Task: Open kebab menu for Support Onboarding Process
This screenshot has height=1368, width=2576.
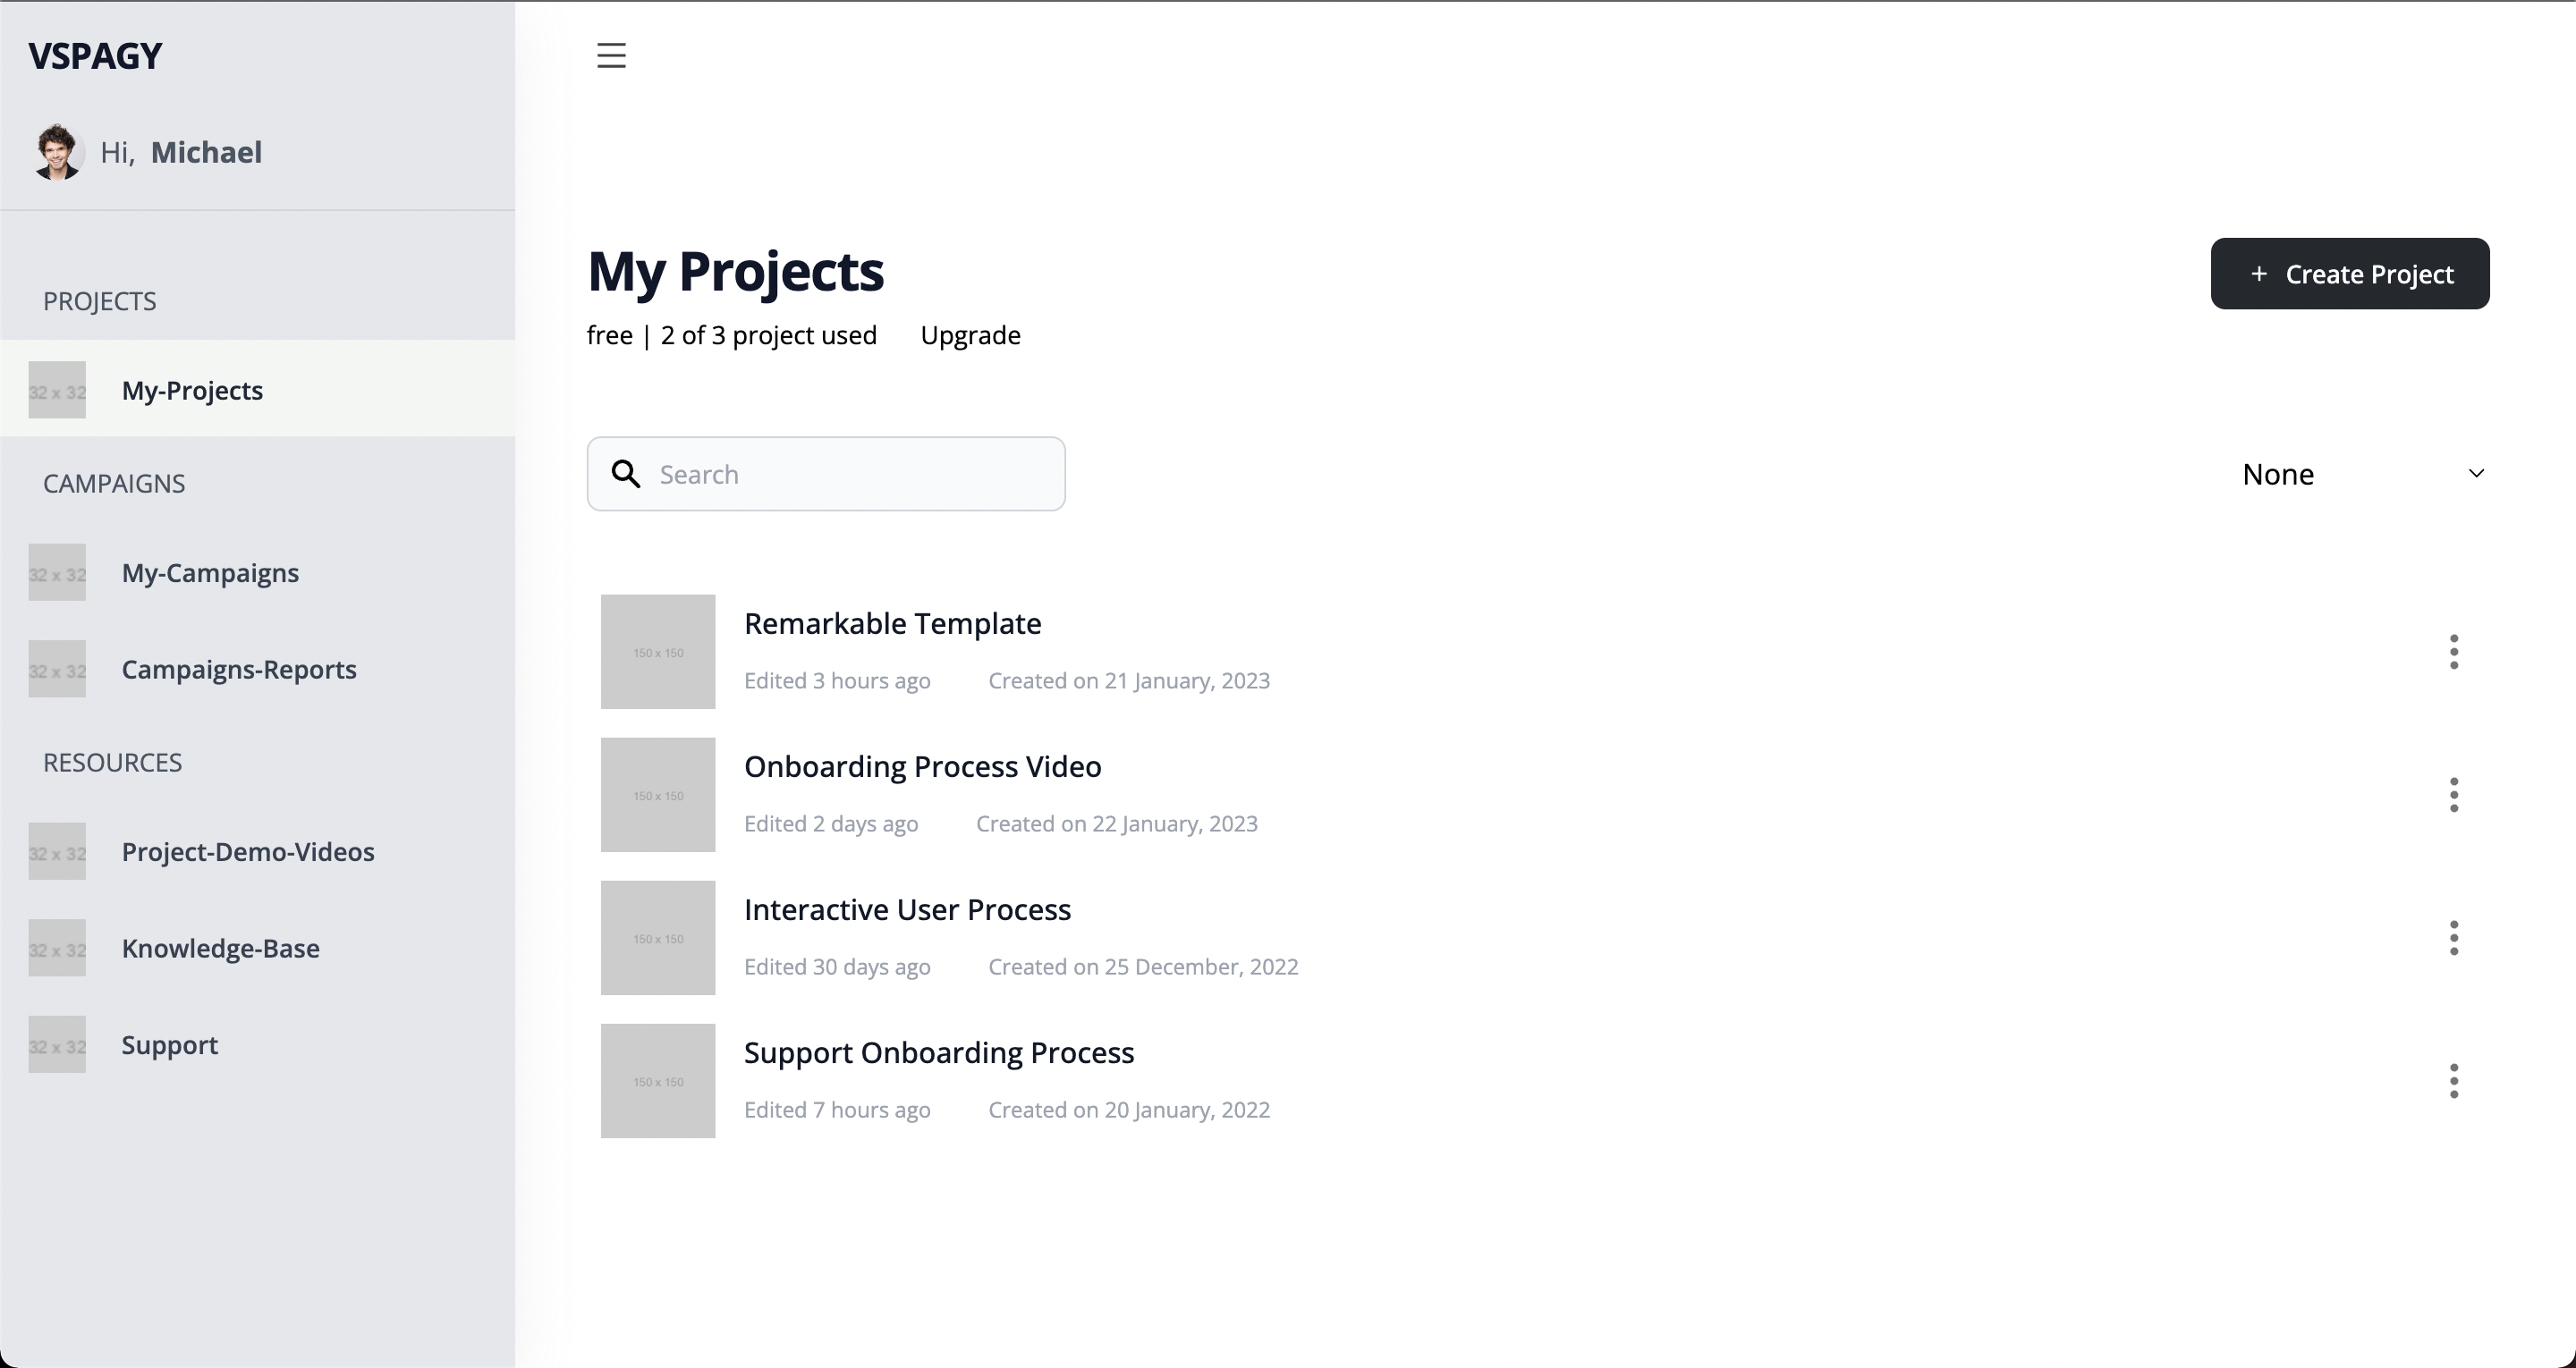Action: (2454, 1080)
